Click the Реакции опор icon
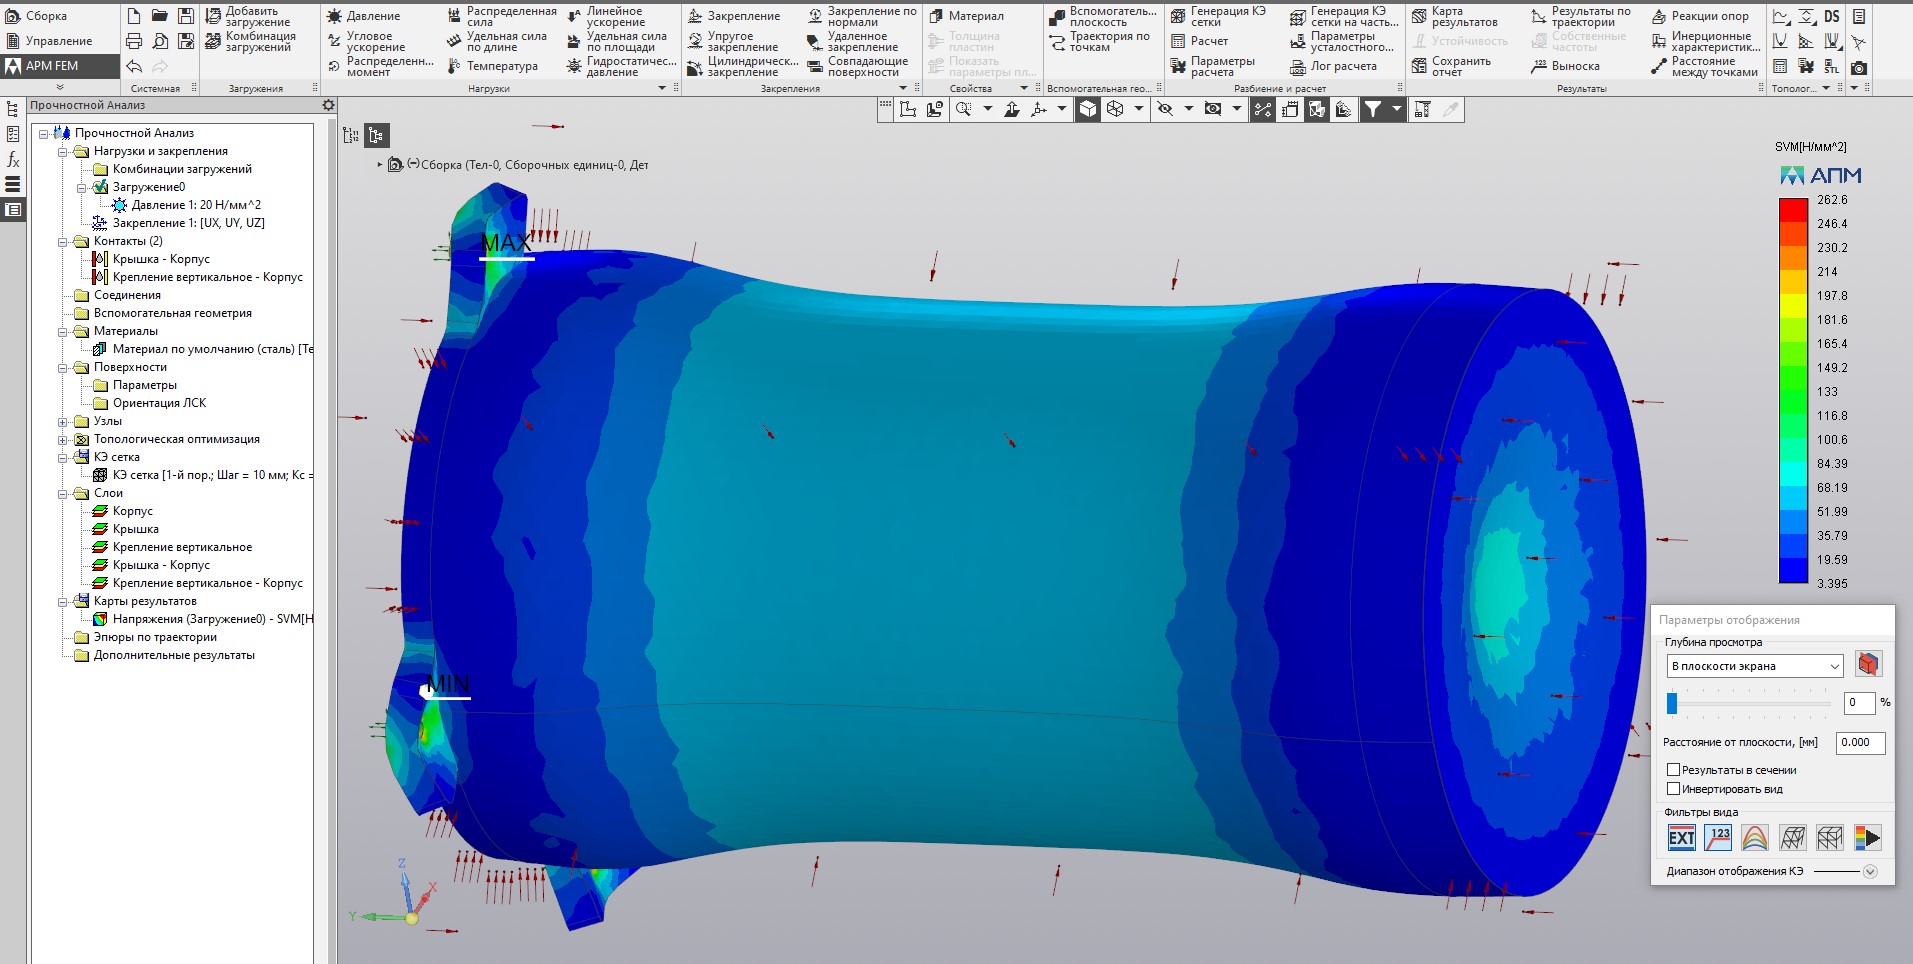Screen dimensions: 1913x964 coord(1659,16)
